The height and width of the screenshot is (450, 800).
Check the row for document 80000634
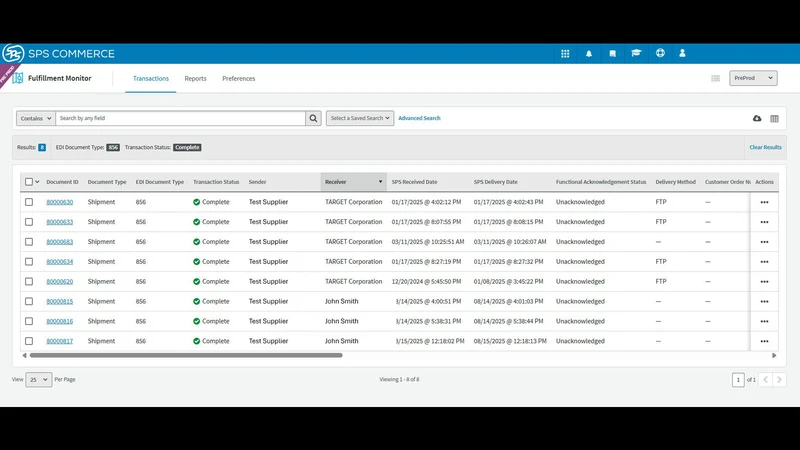coord(29,262)
